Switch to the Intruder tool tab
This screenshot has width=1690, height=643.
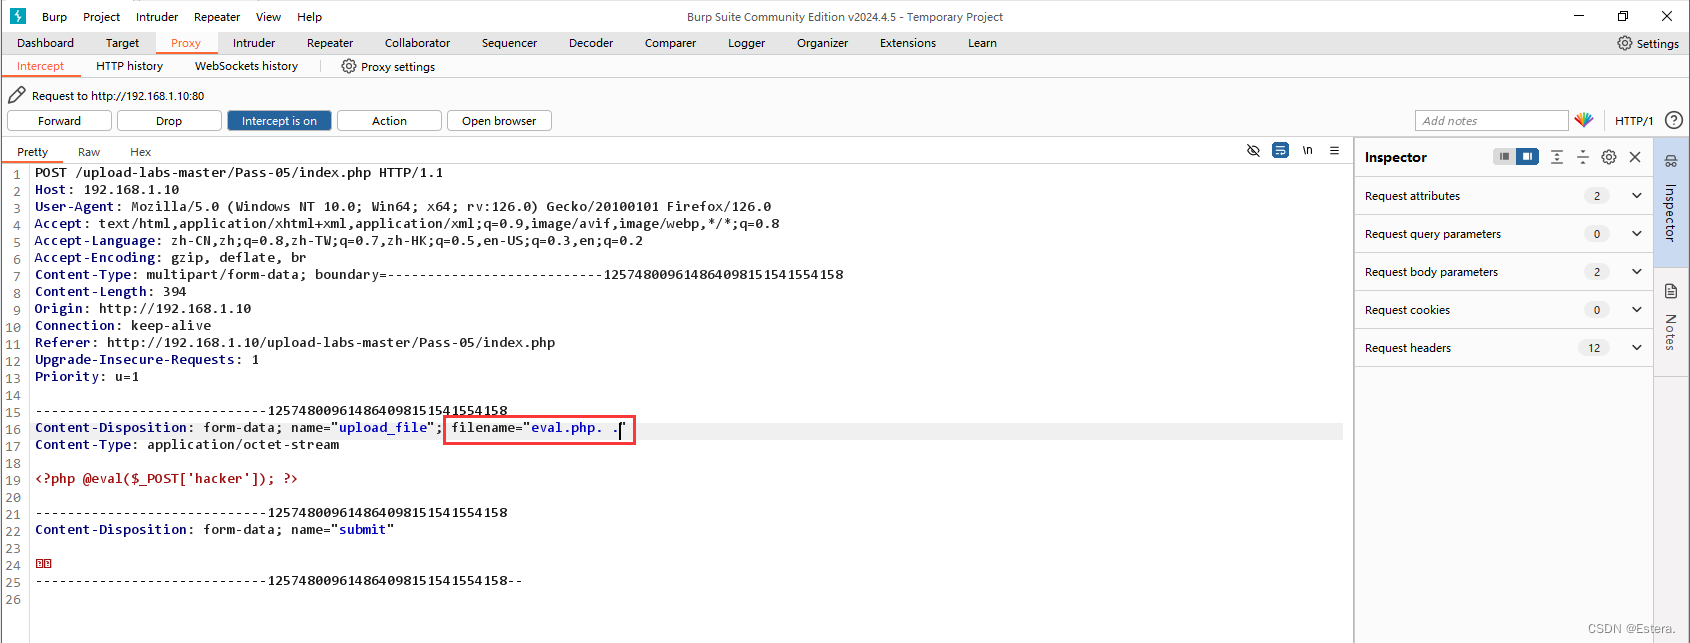pos(254,43)
